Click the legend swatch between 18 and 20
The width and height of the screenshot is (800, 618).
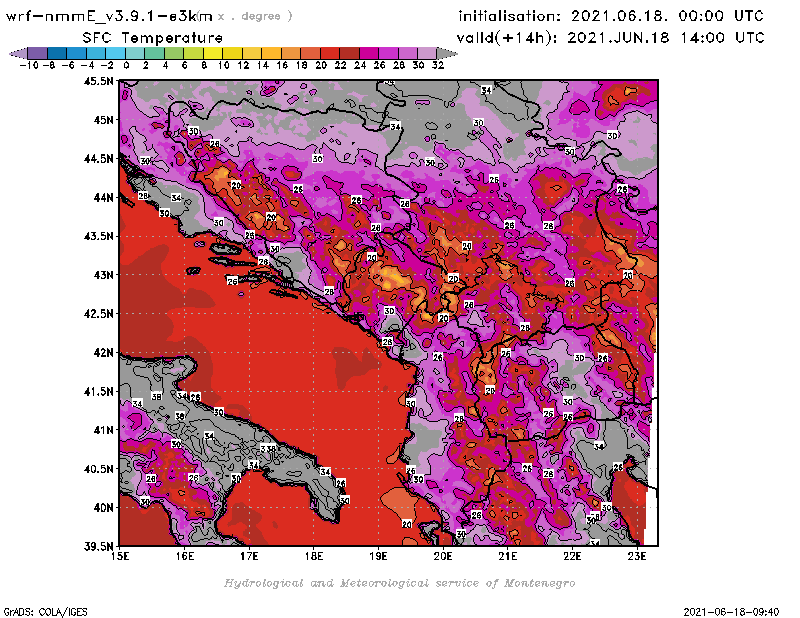click(310, 53)
